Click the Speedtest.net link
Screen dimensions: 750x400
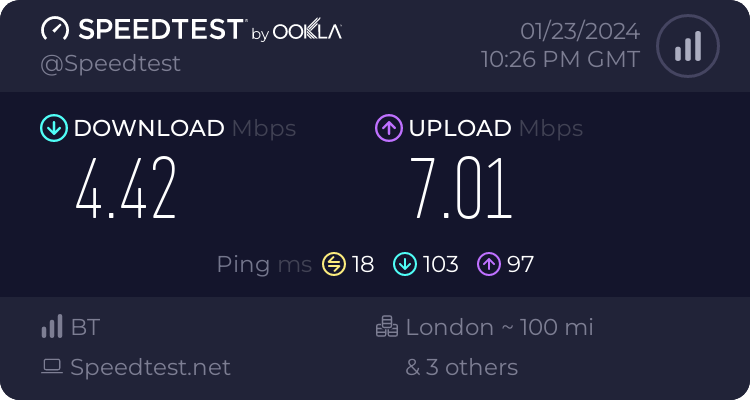pyautogui.click(x=150, y=367)
